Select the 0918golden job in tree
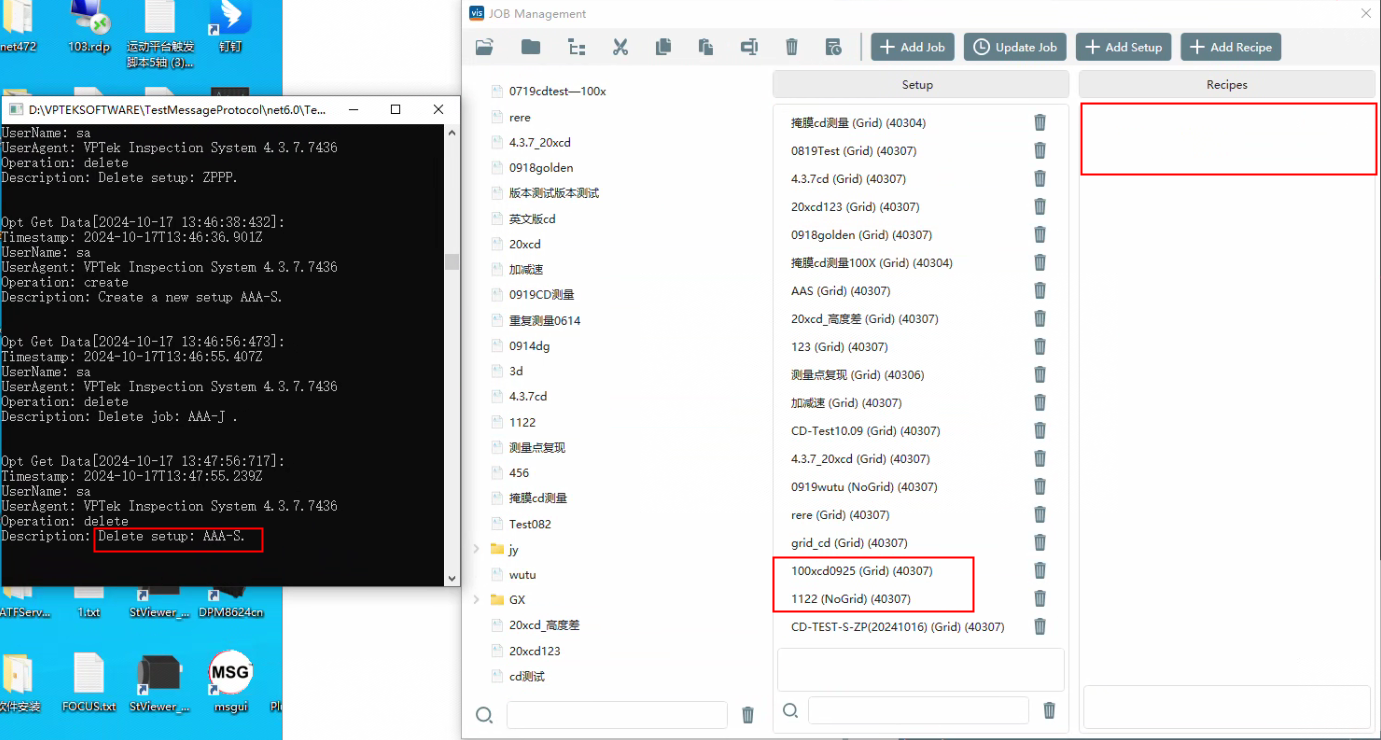This screenshot has width=1381, height=740. (x=541, y=168)
